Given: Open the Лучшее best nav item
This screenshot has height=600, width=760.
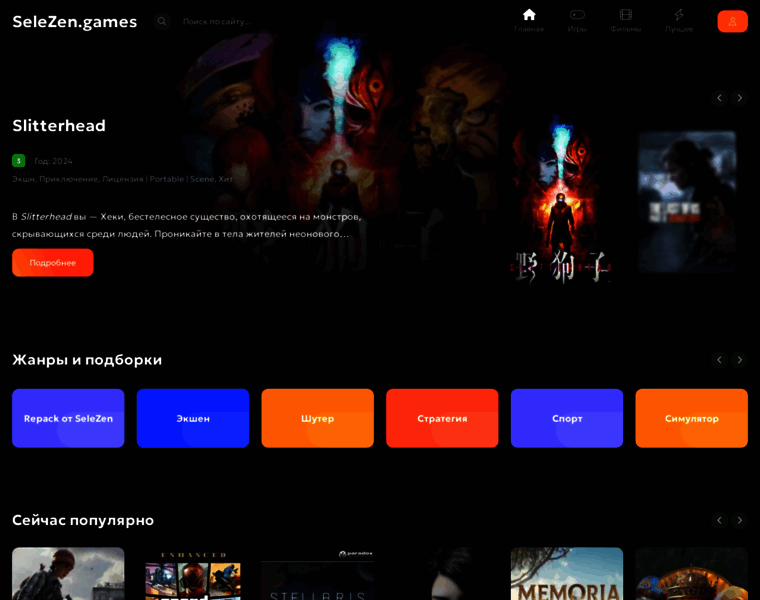Looking at the screenshot, I should [x=679, y=21].
